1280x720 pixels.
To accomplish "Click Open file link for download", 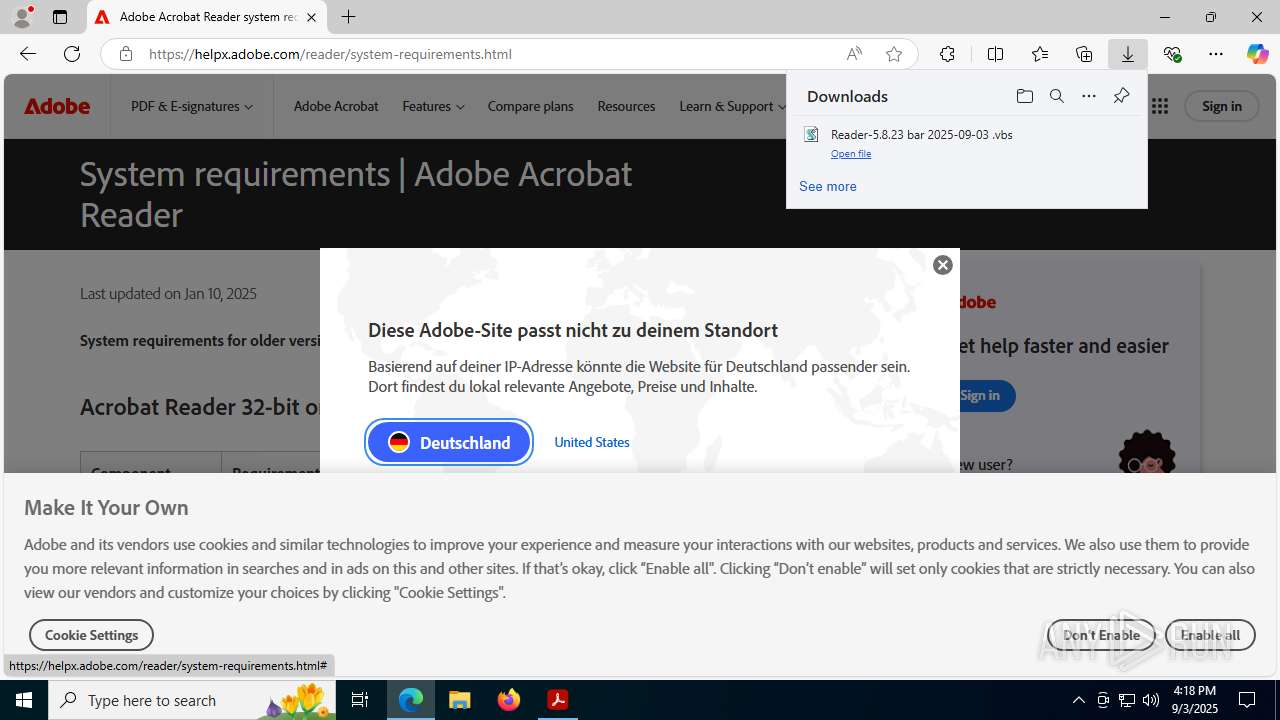I will [x=851, y=153].
